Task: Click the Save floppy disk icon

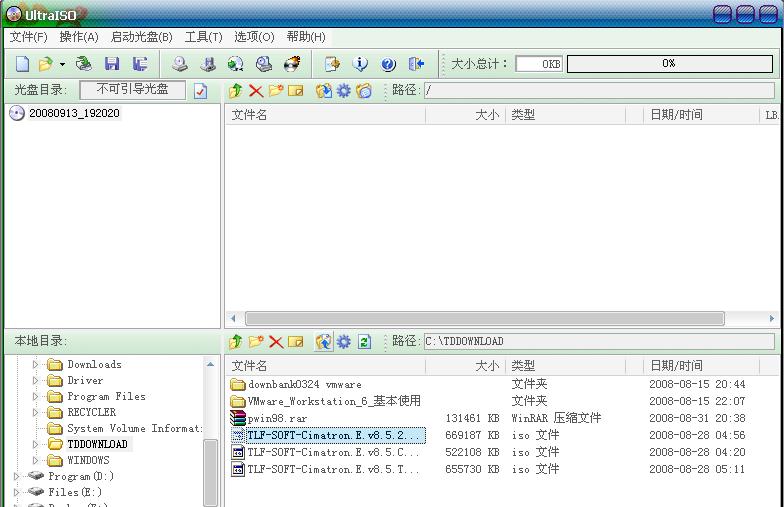Action: click(x=112, y=64)
